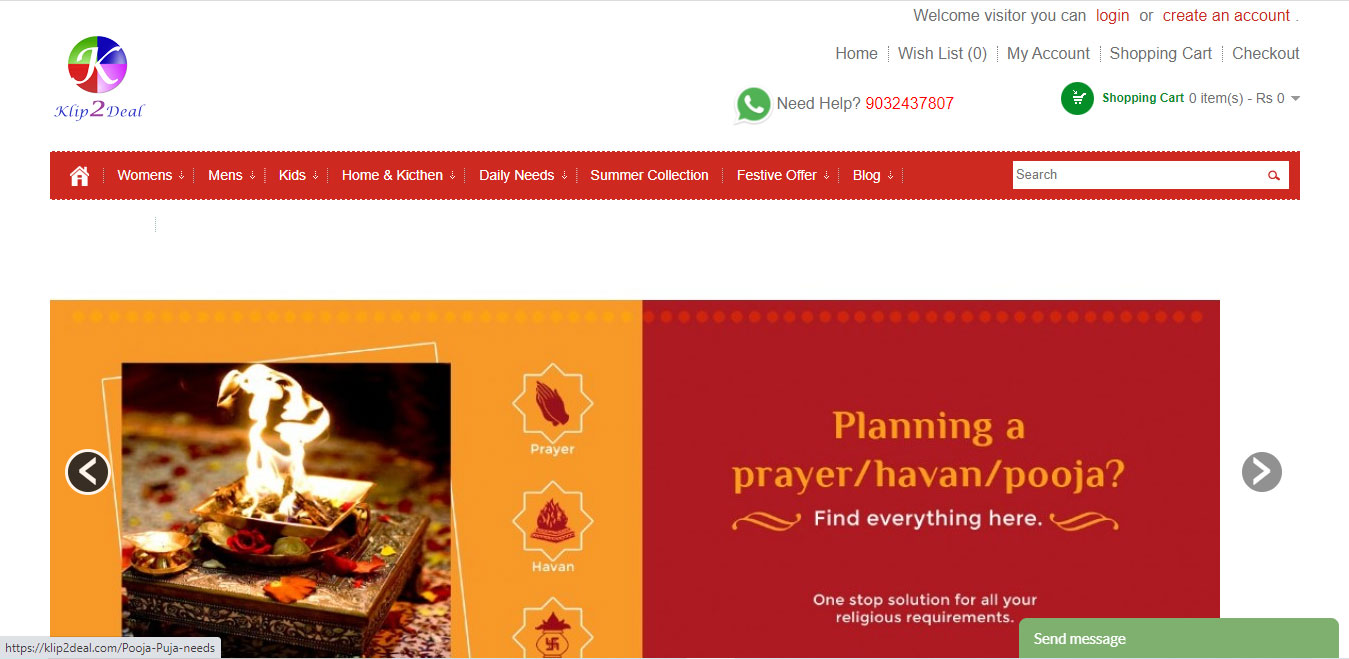This screenshot has height=659, width=1349.
Task: Click the Klip2Deal logo
Action: (98, 78)
